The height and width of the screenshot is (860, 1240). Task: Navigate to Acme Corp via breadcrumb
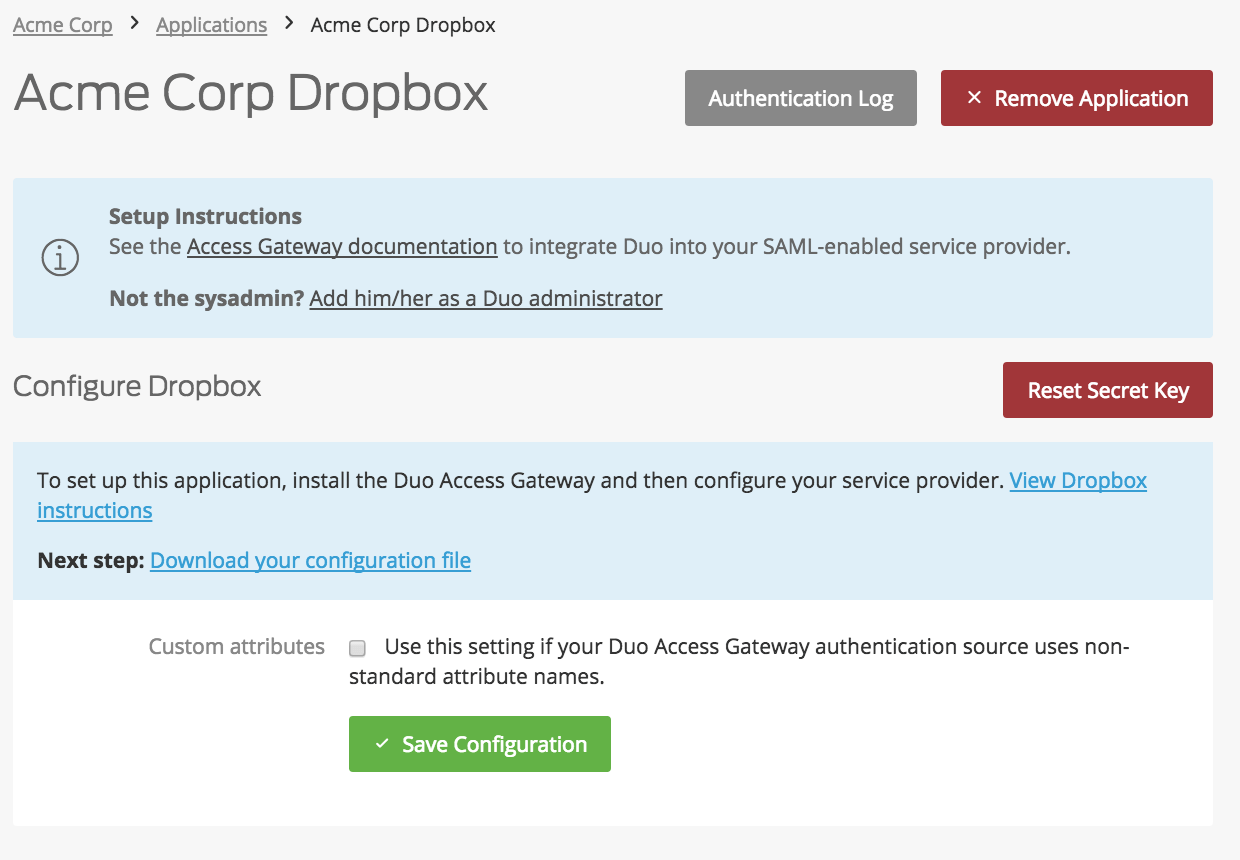point(62,24)
